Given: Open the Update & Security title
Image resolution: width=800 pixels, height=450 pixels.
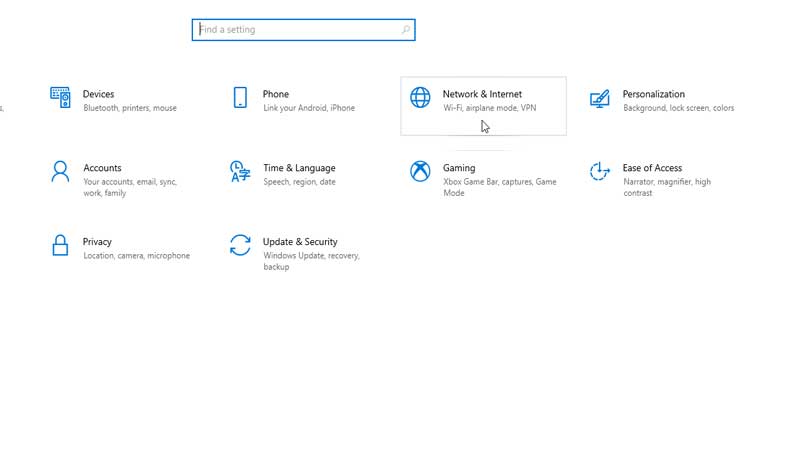Looking at the screenshot, I should (x=300, y=242).
